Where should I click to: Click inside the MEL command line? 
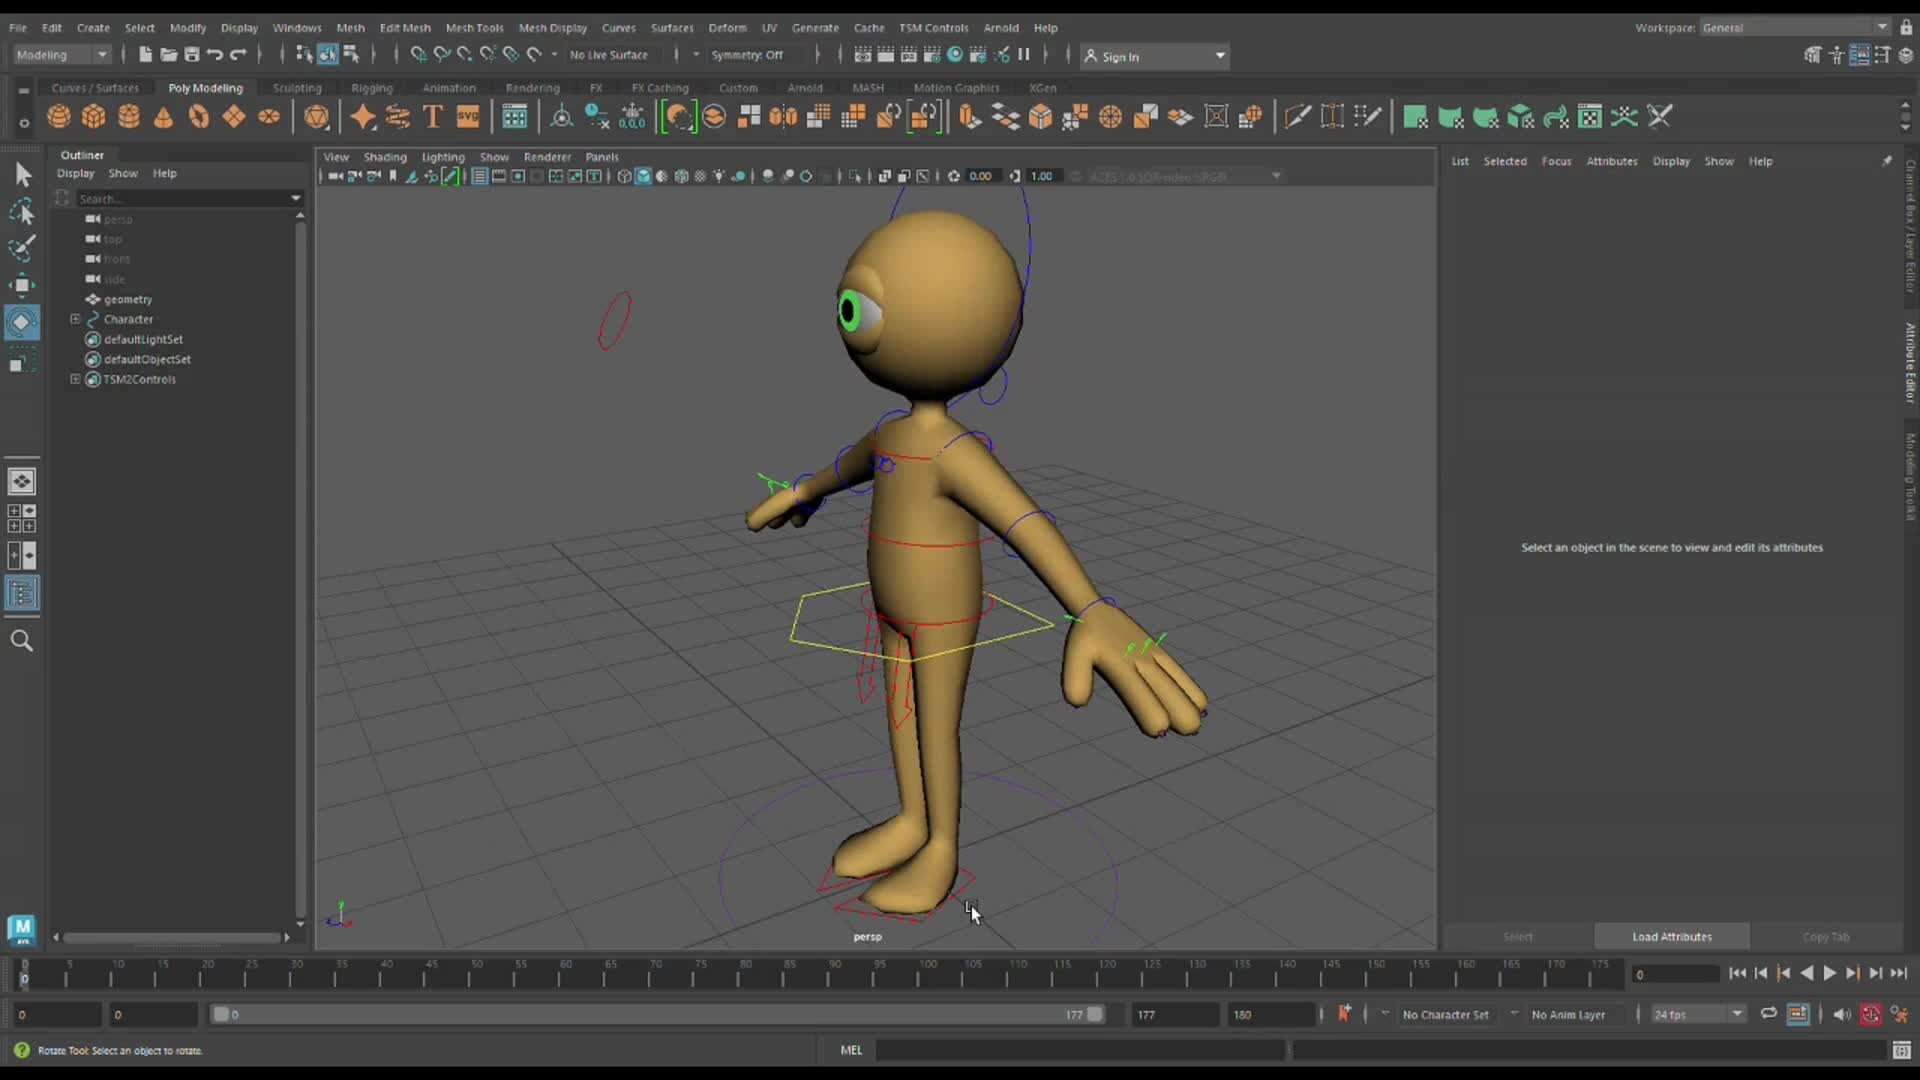[1080, 1050]
